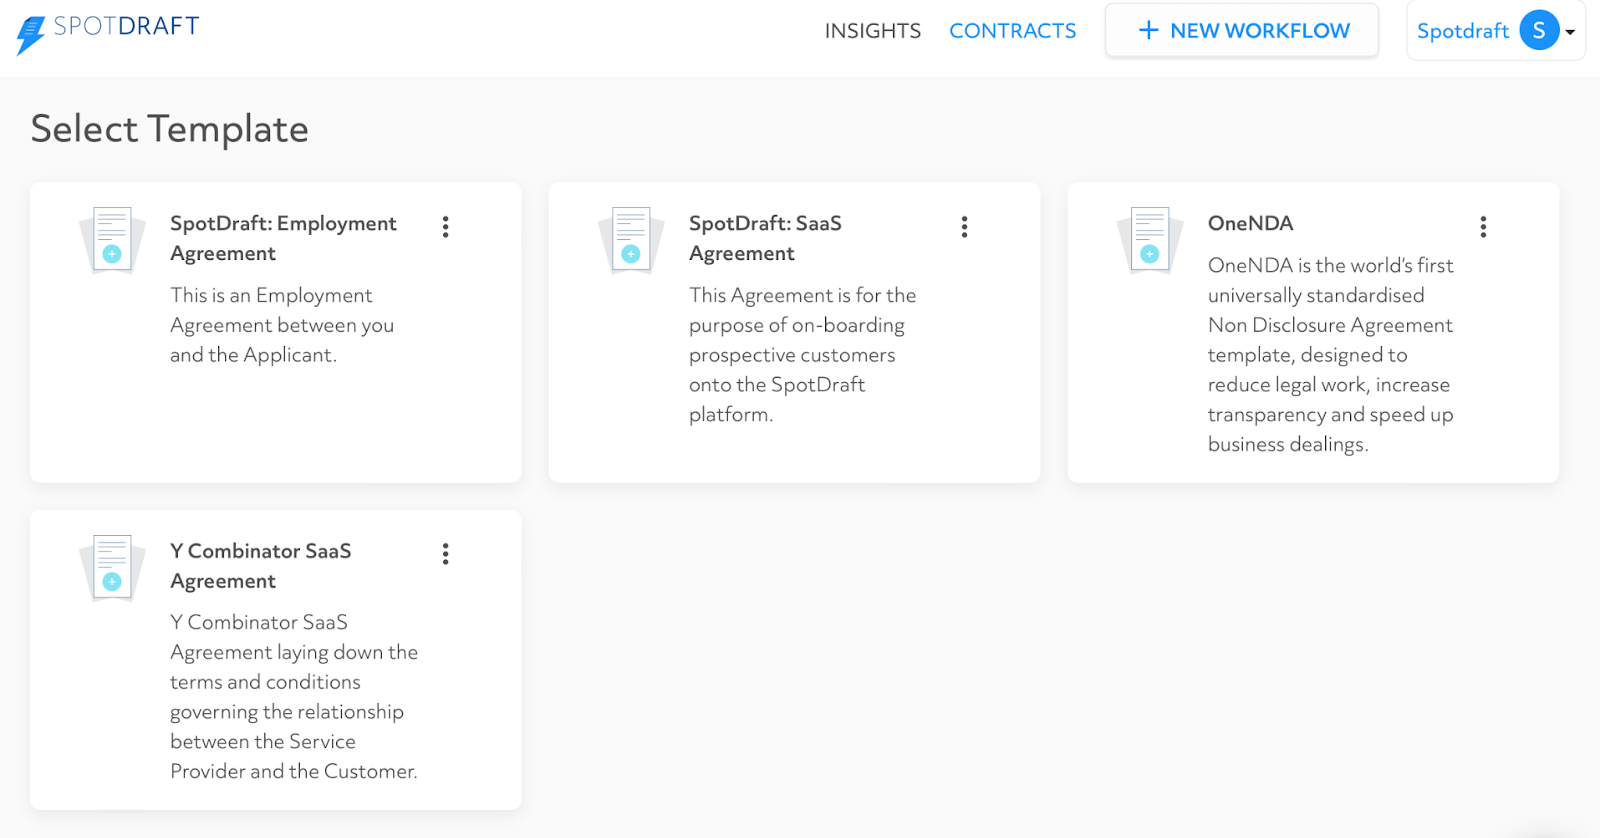Open three-dot menu for Employment Agreement
The height and width of the screenshot is (838, 1600).
[446, 227]
